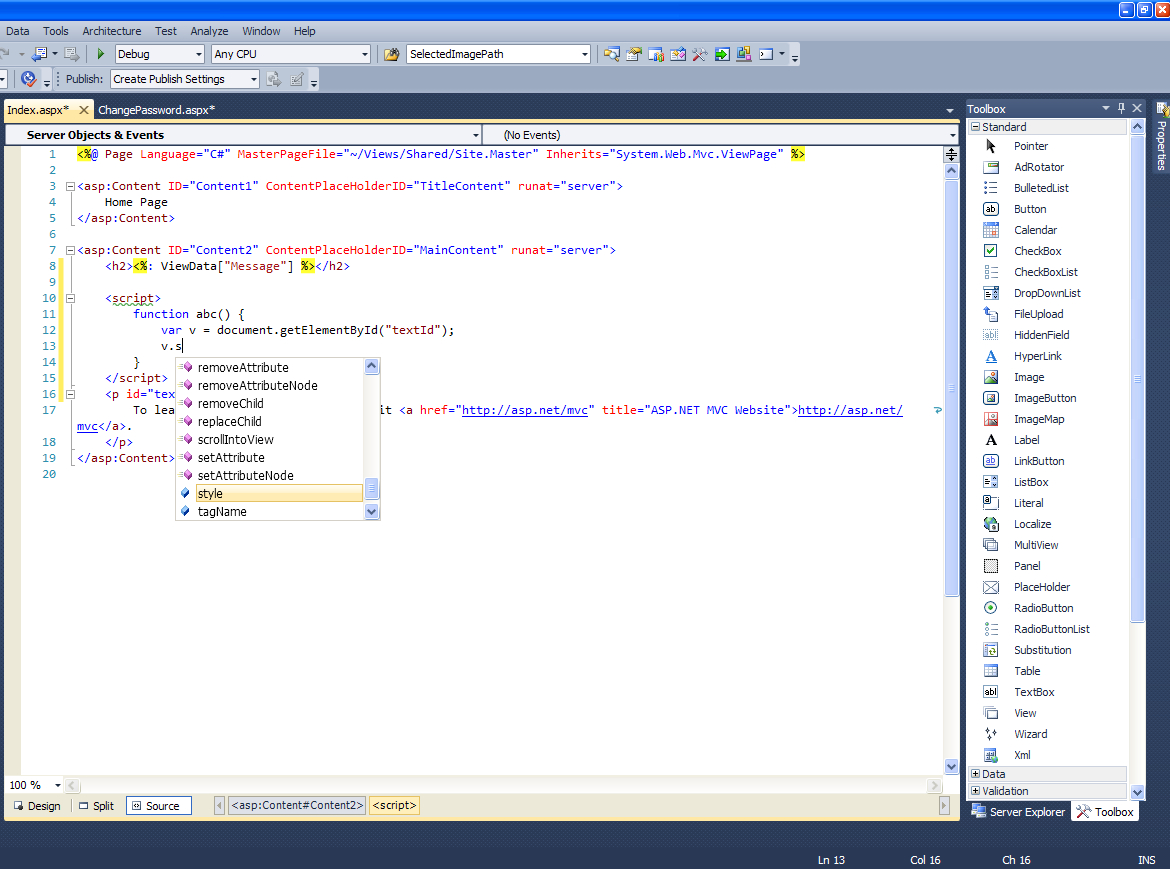Screen dimensions: 1170x869
Task: Open the Tools menu
Action: click(55, 31)
